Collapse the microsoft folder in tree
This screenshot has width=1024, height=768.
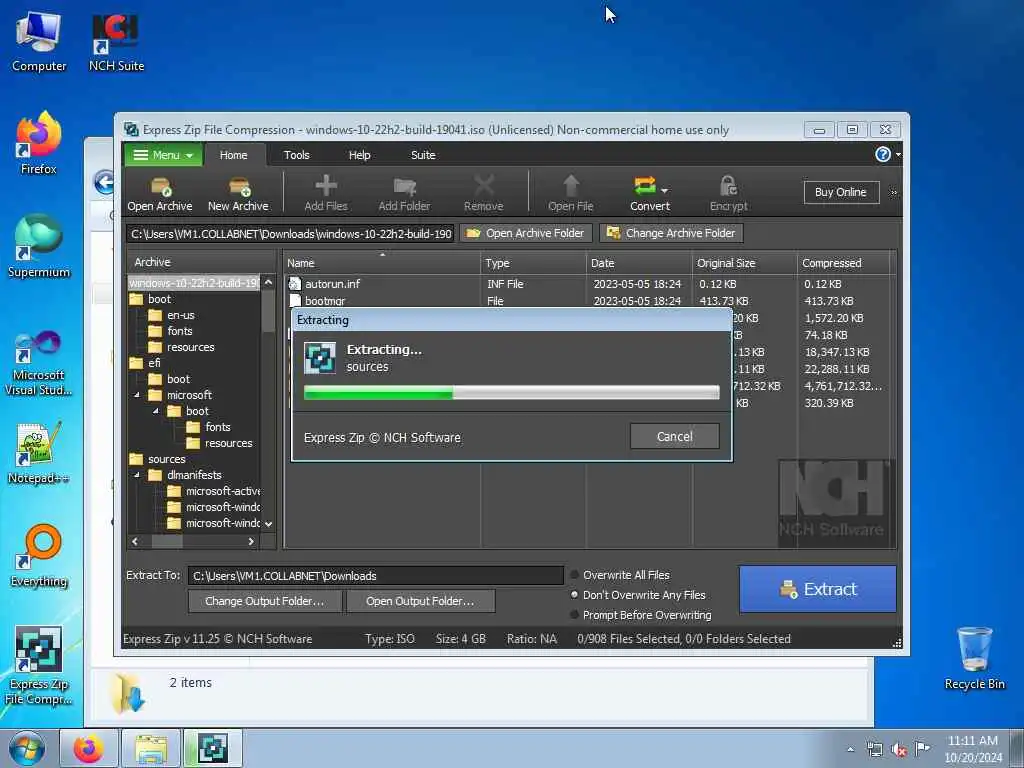(x=137, y=395)
